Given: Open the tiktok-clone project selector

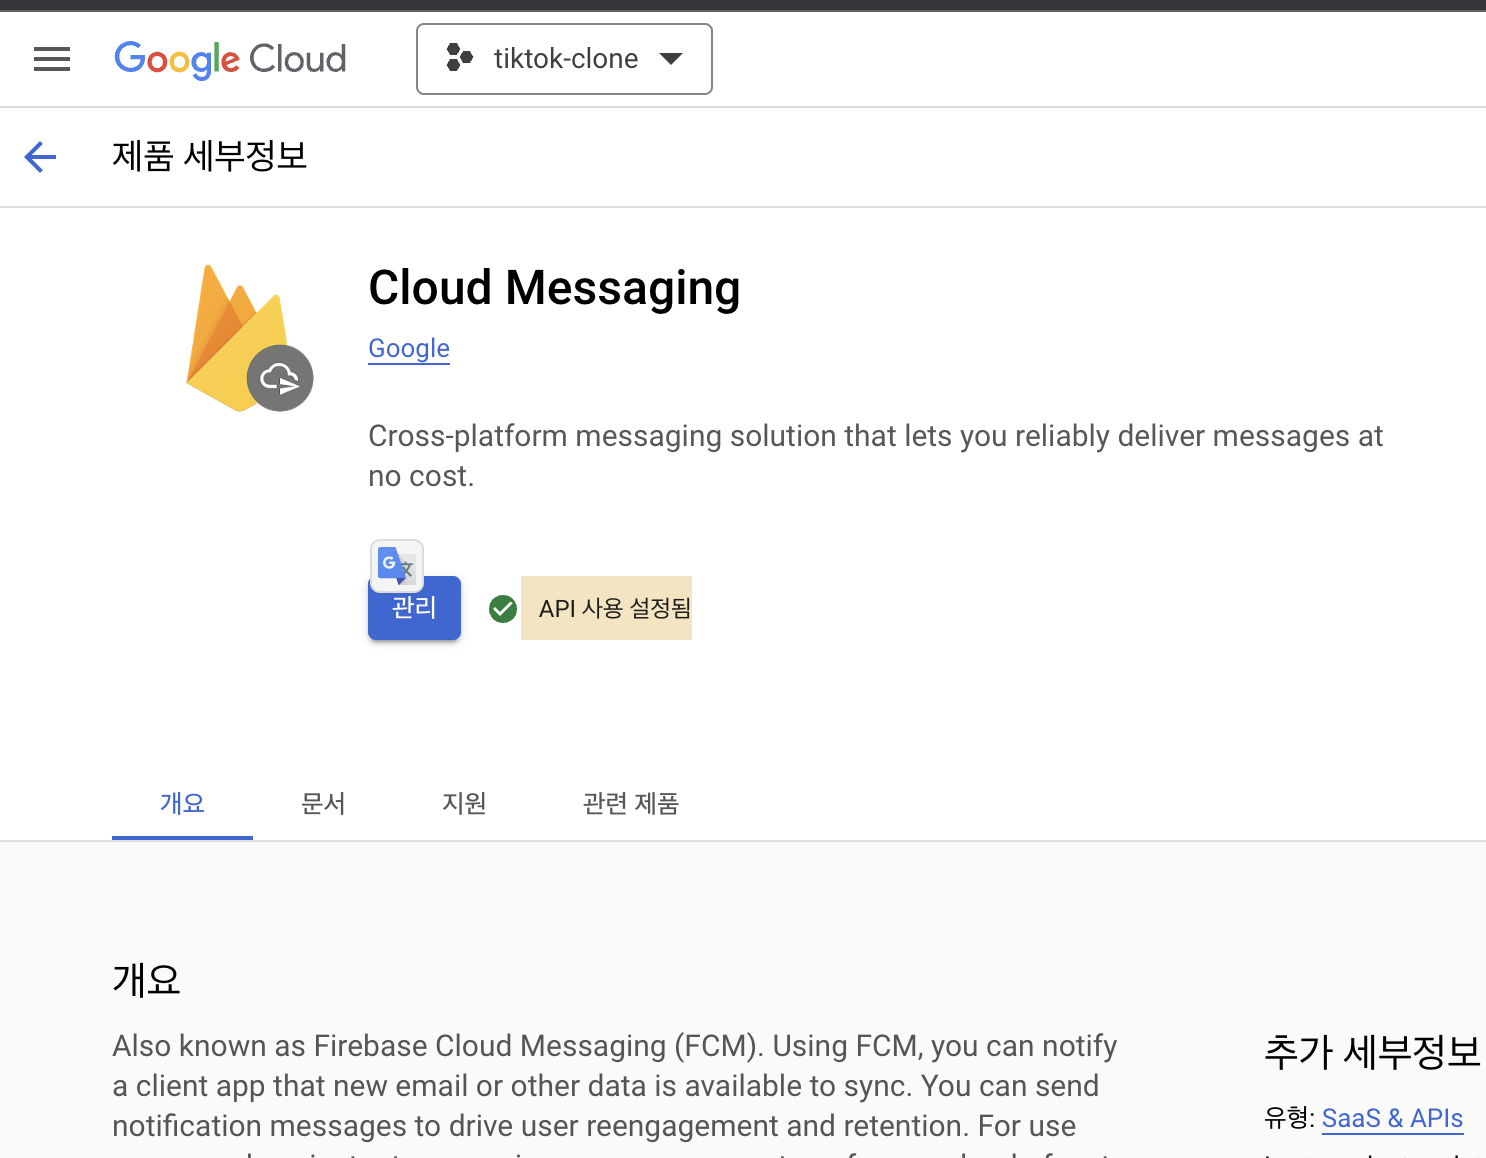Looking at the screenshot, I should click(x=564, y=59).
